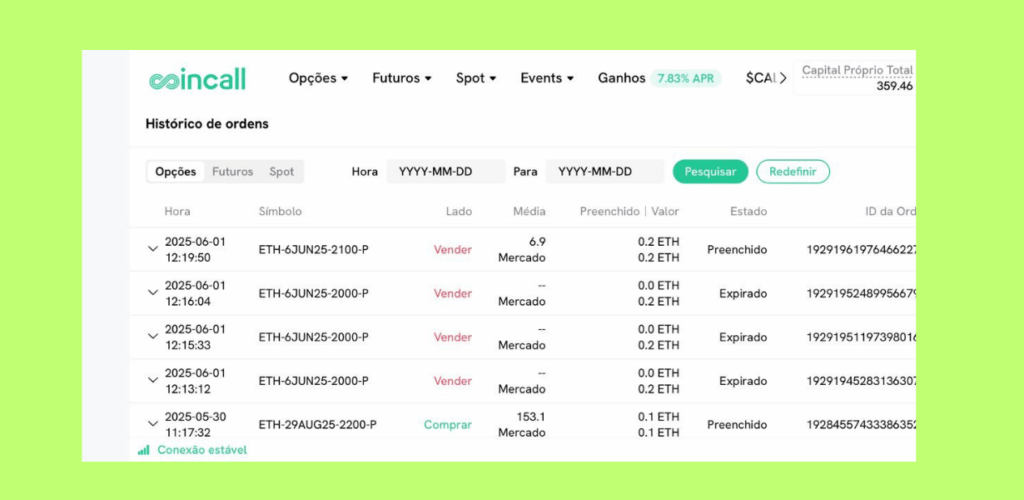Image resolution: width=1024 pixels, height=500 pixels.
Task: Click the Hora column header
Action: (177, 211)
